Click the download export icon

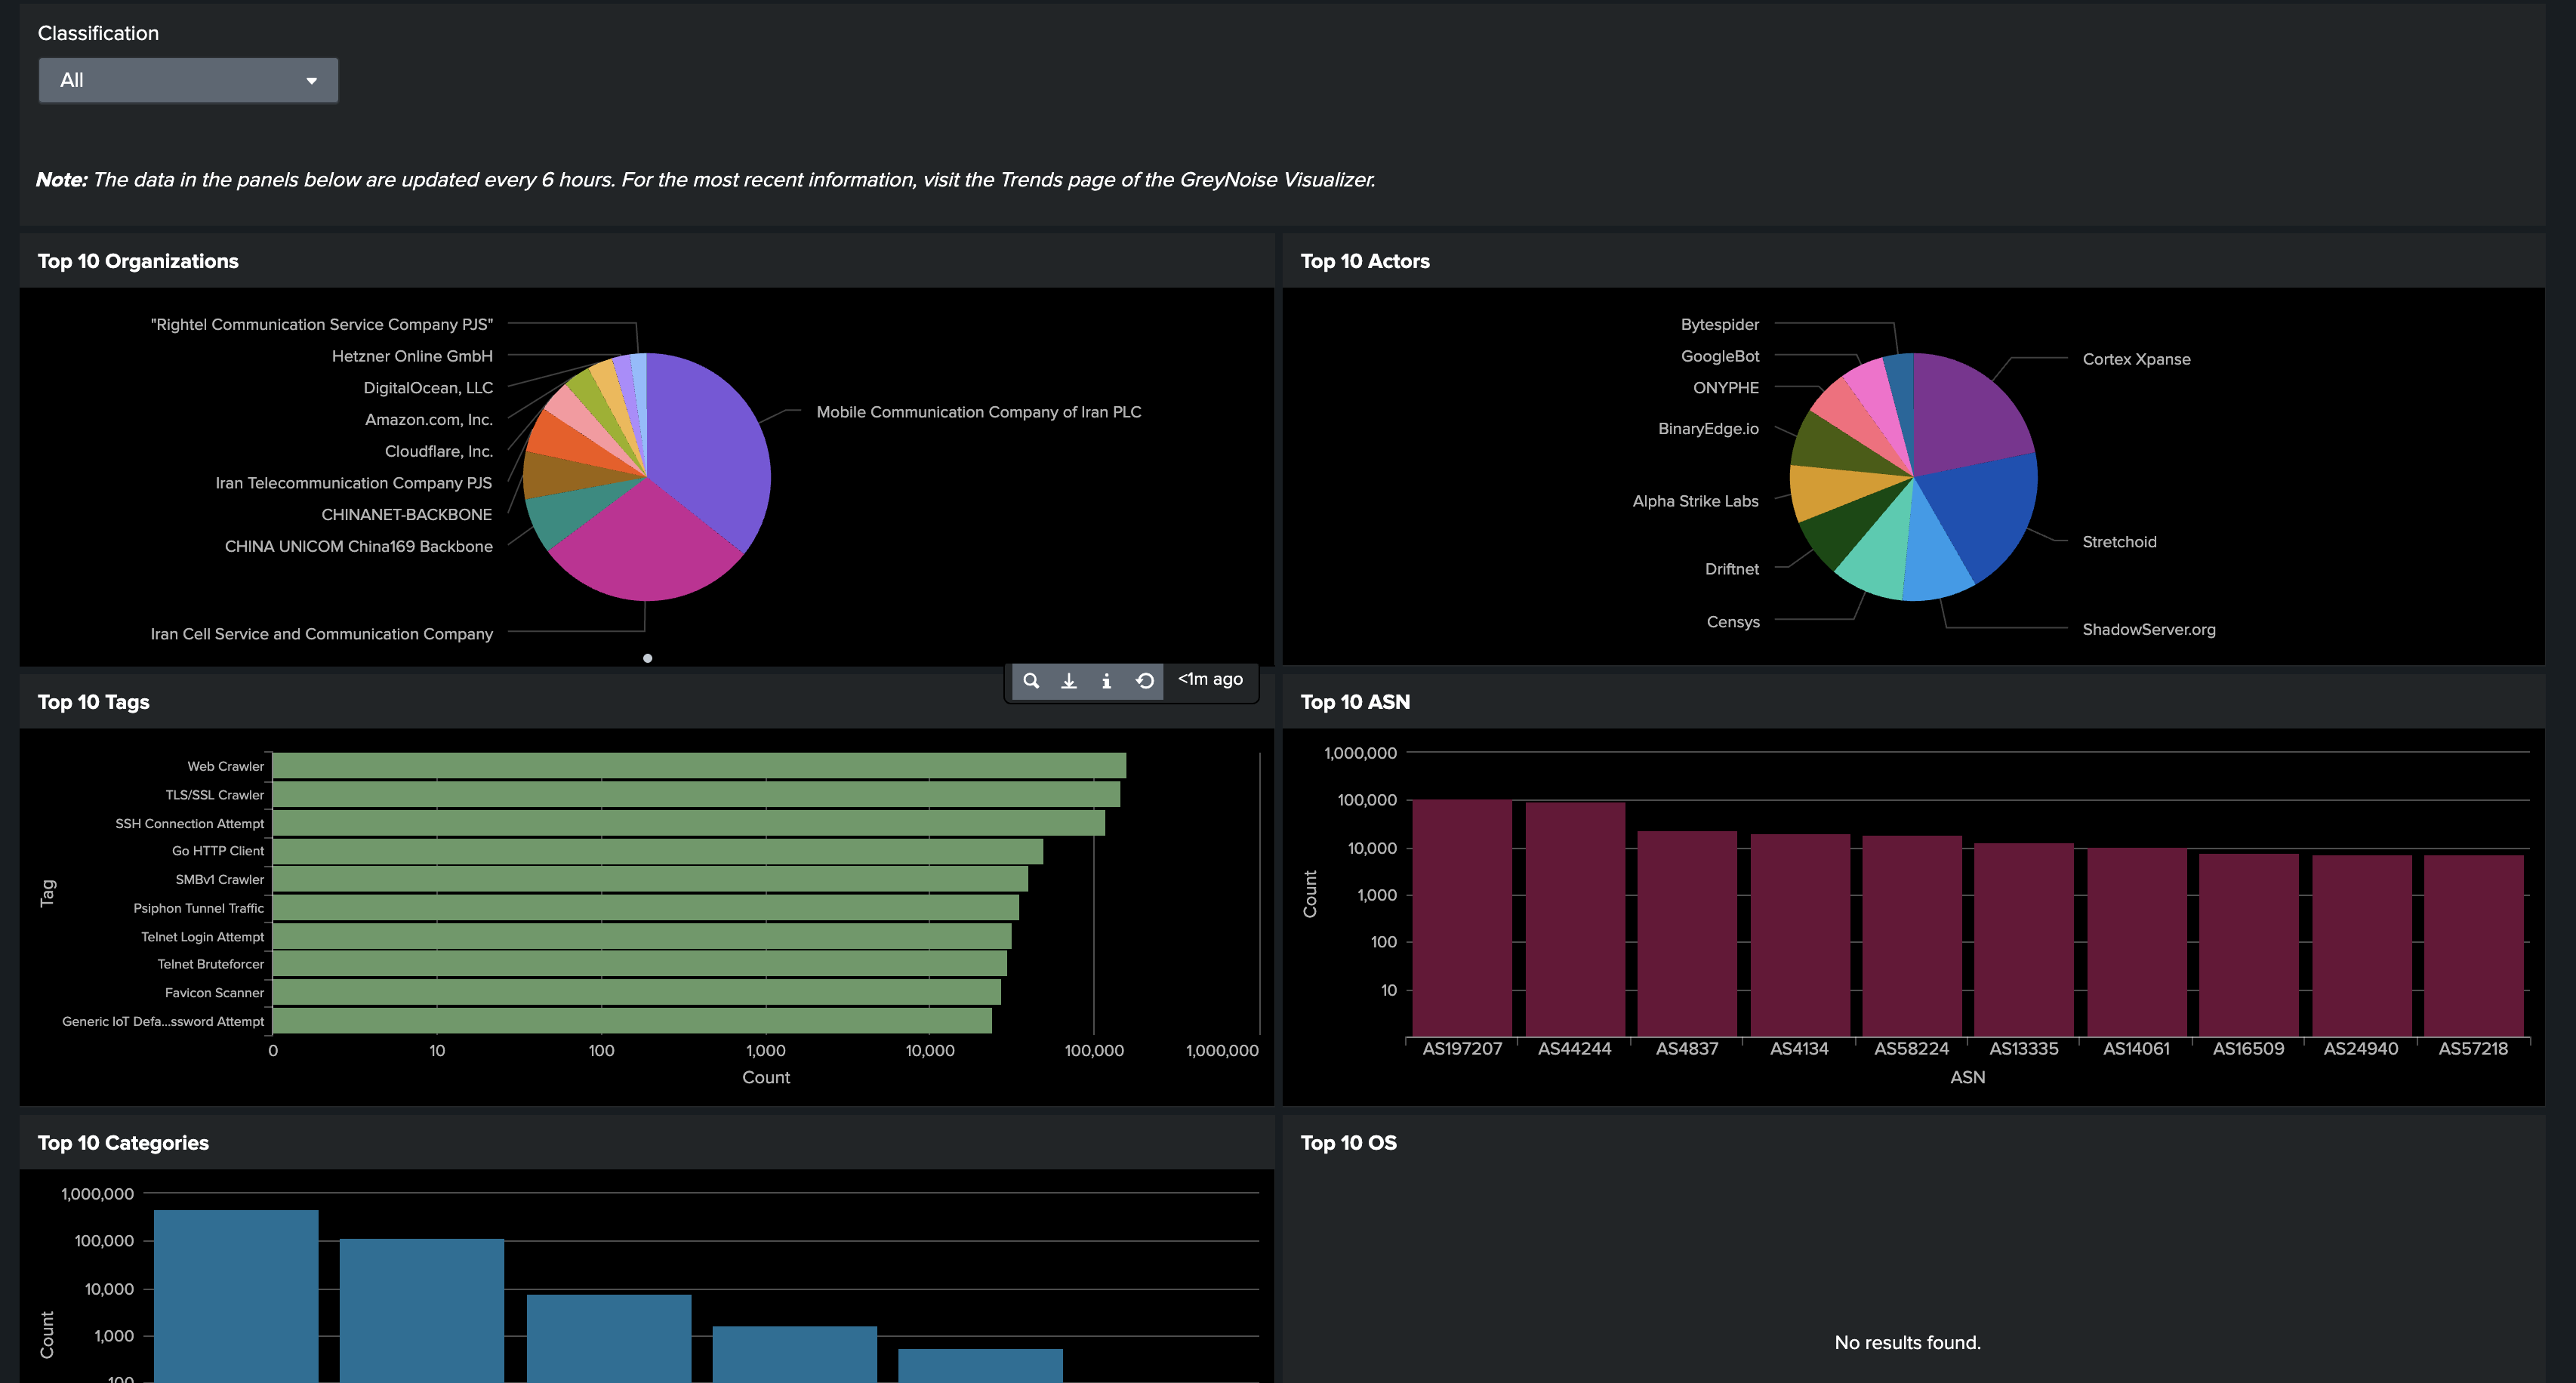point(1069,681)
